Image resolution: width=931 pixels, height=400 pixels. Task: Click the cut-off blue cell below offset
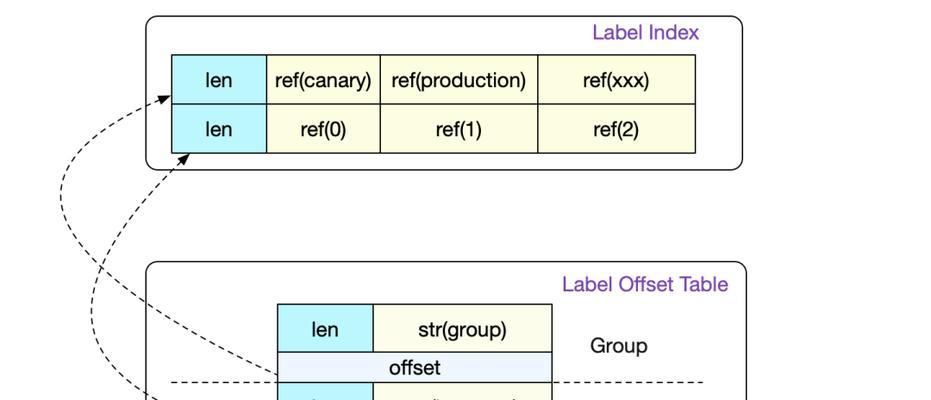[x=325, y=391]
